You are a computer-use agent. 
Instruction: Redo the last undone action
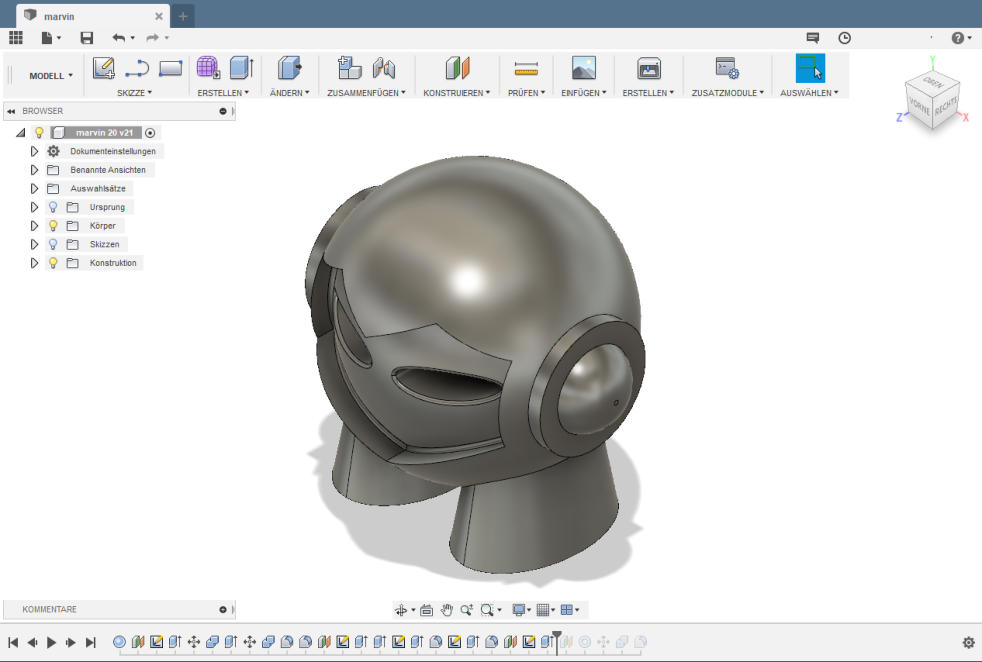point(152,38)
